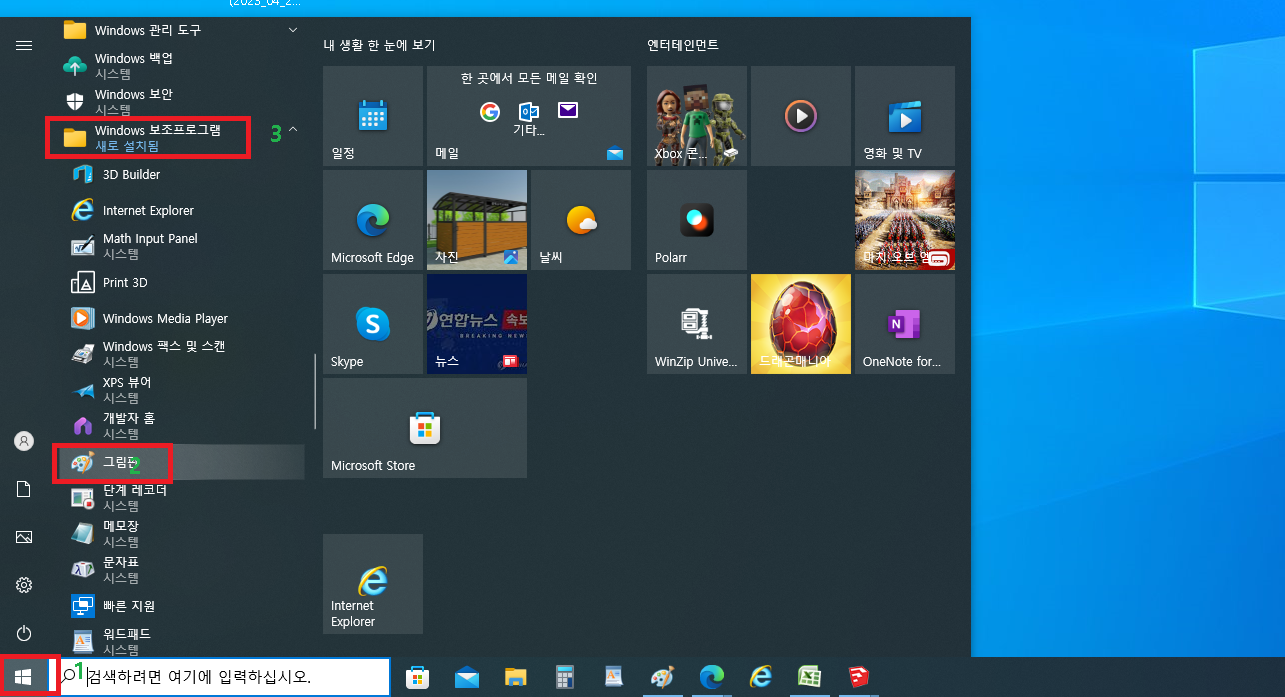Screen dimensions: 1285x697
Task: Open Settings gear in Start sidebar
Action: pos(24,585)
